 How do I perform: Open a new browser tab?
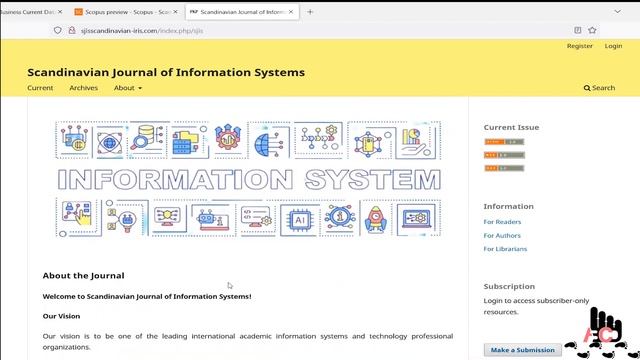310,12
